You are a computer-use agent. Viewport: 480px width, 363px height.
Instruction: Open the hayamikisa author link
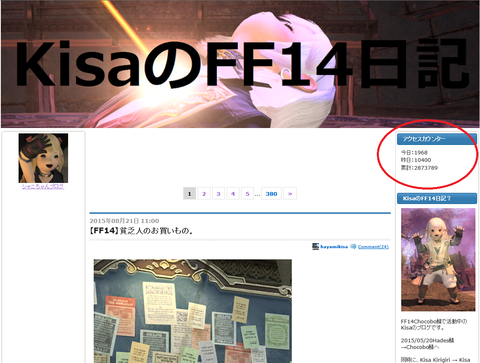(334, 247)
